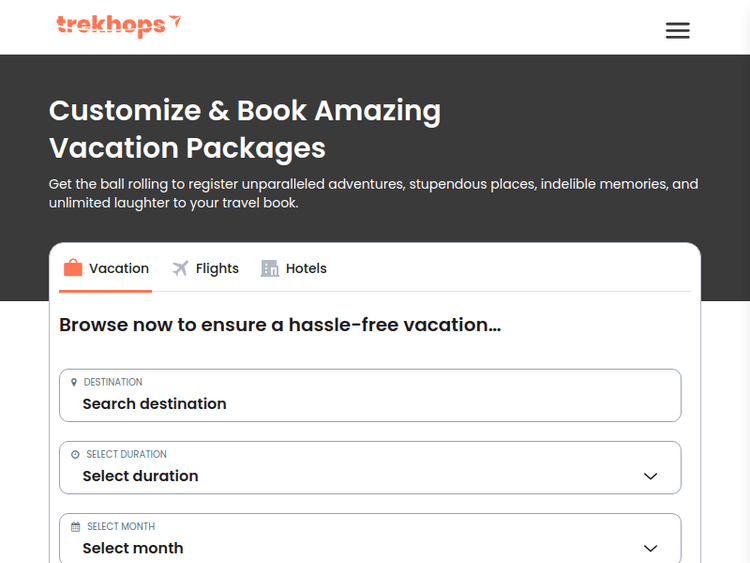The height and width of the screenshot is (563, 750).
Task: Expand the duration chevron arrow
Action: [650, 476]
